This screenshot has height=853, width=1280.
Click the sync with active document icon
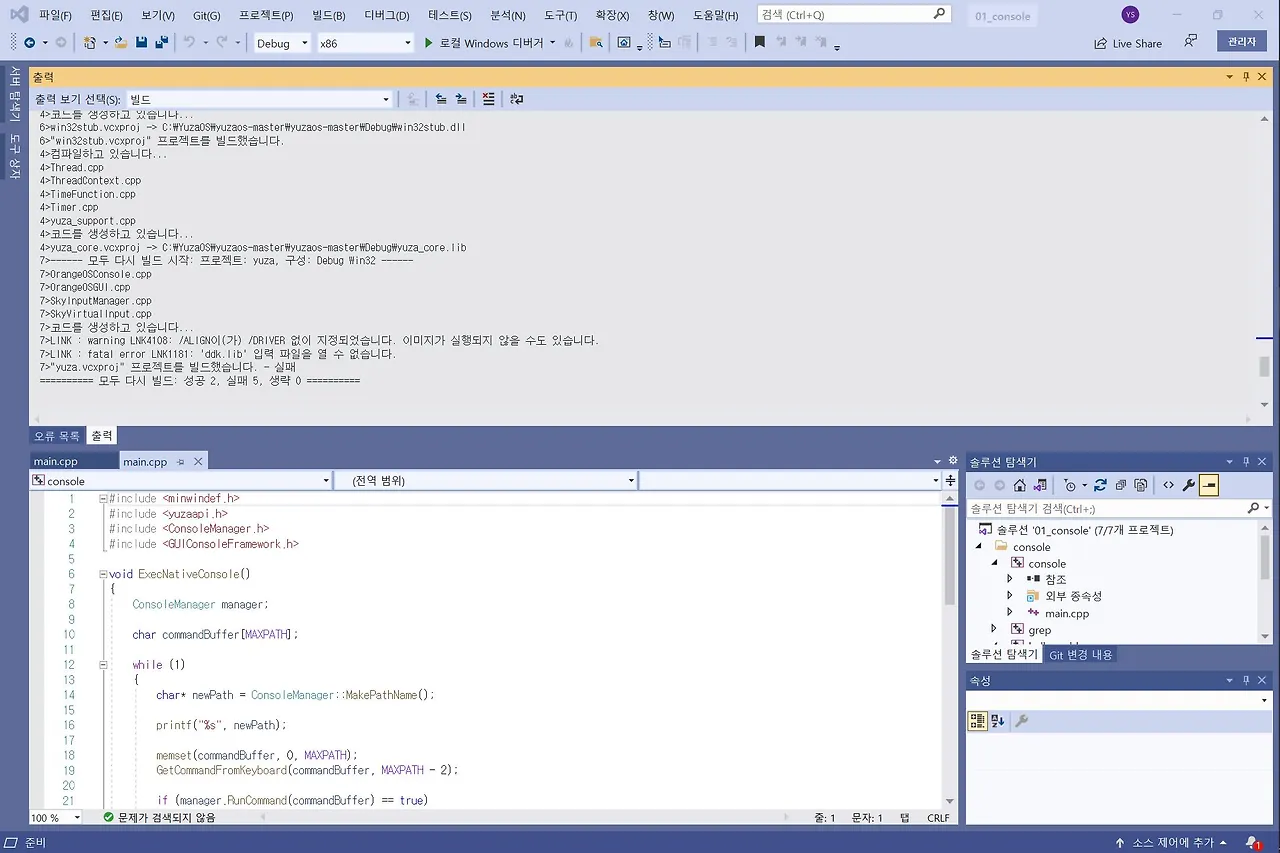1100,485
